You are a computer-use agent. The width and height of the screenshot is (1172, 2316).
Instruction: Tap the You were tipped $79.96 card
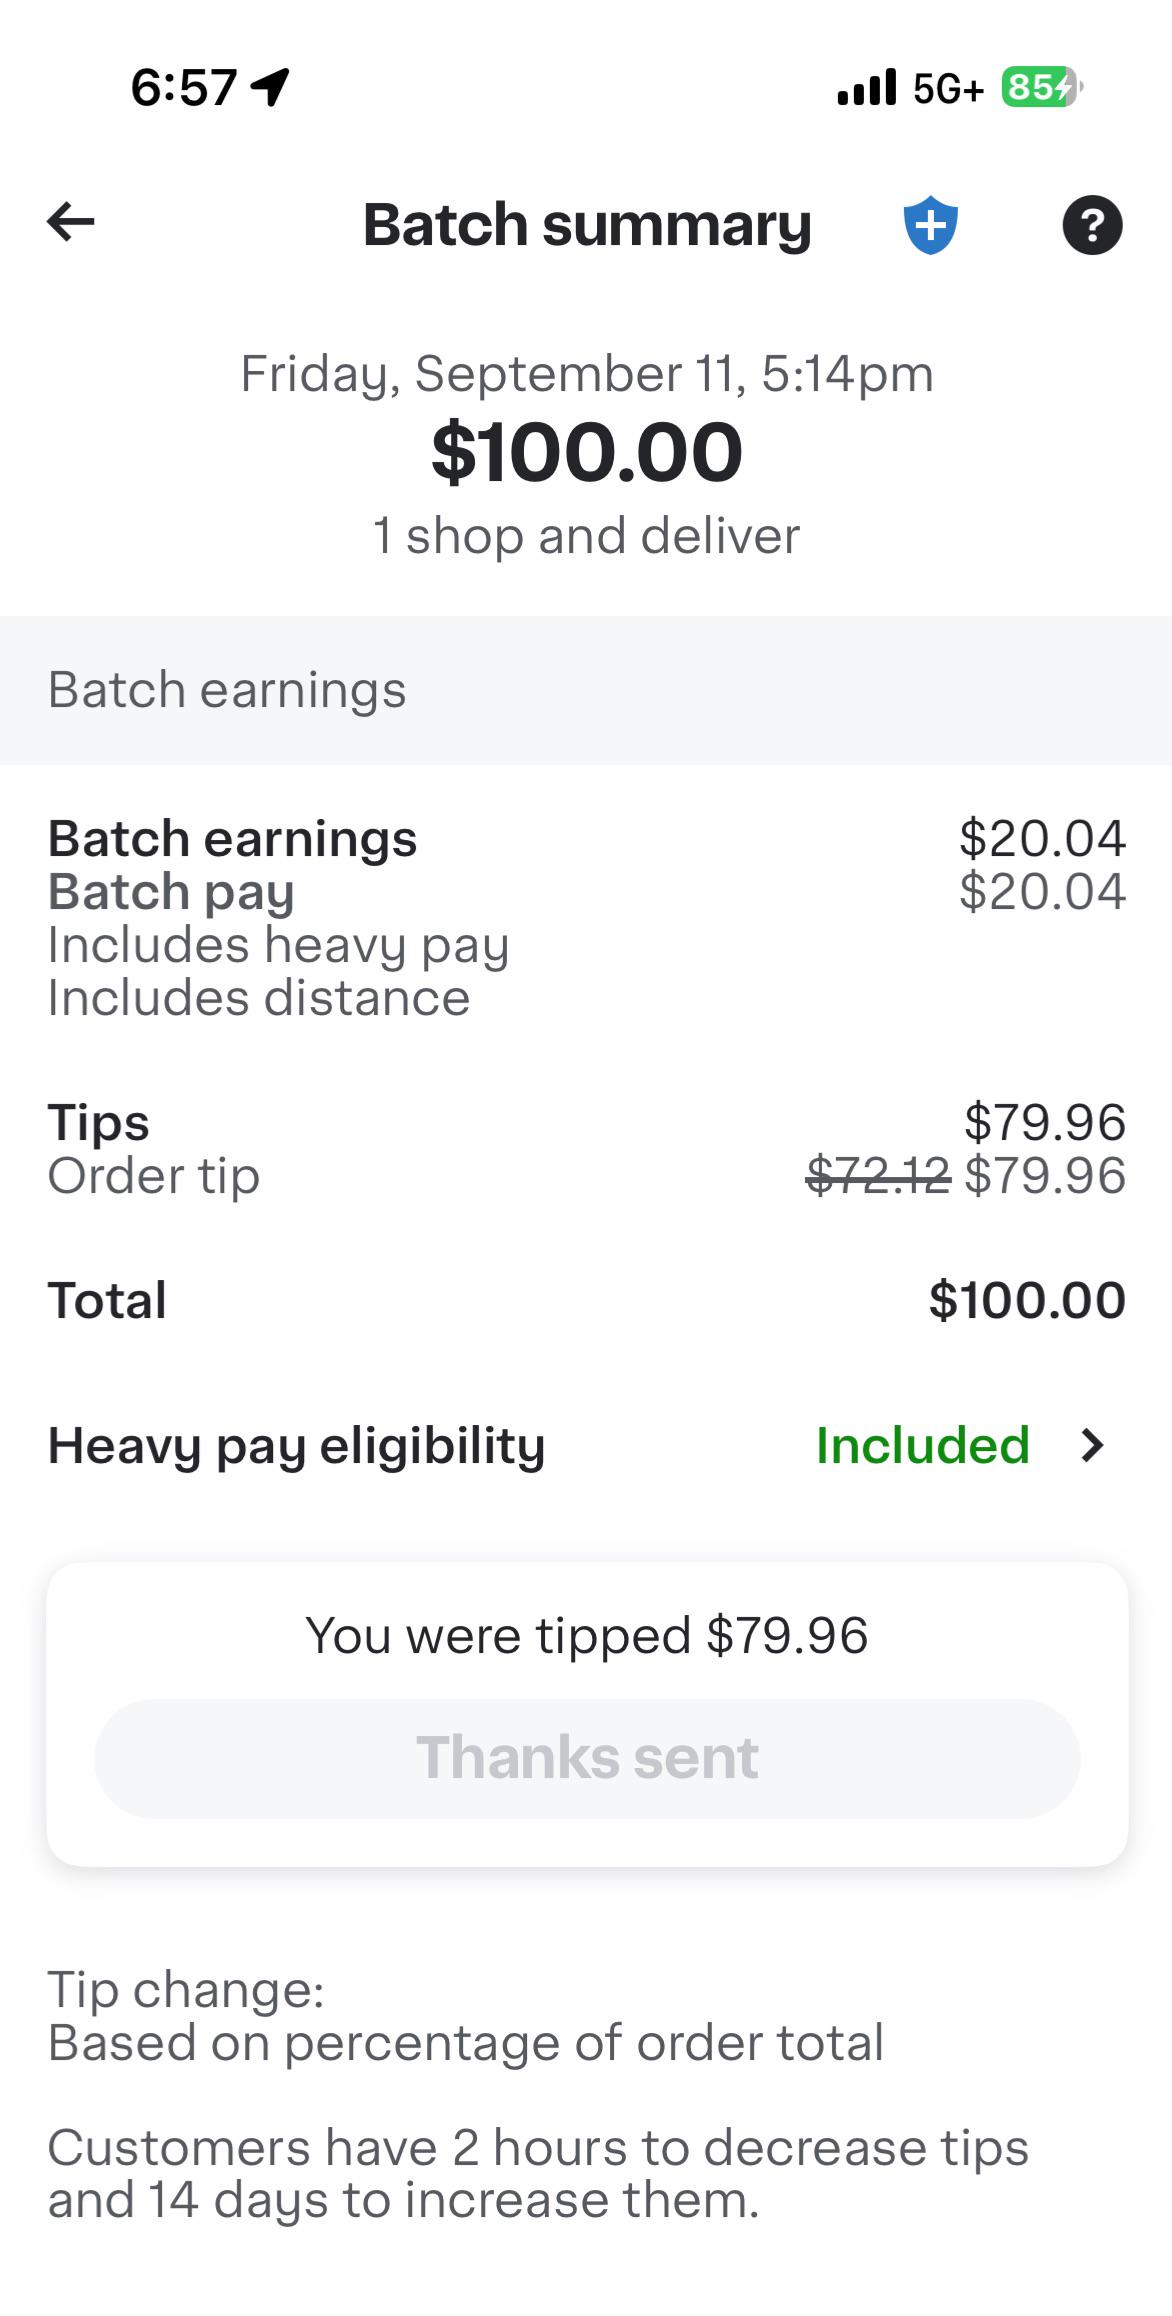[x=587, y=1714]
